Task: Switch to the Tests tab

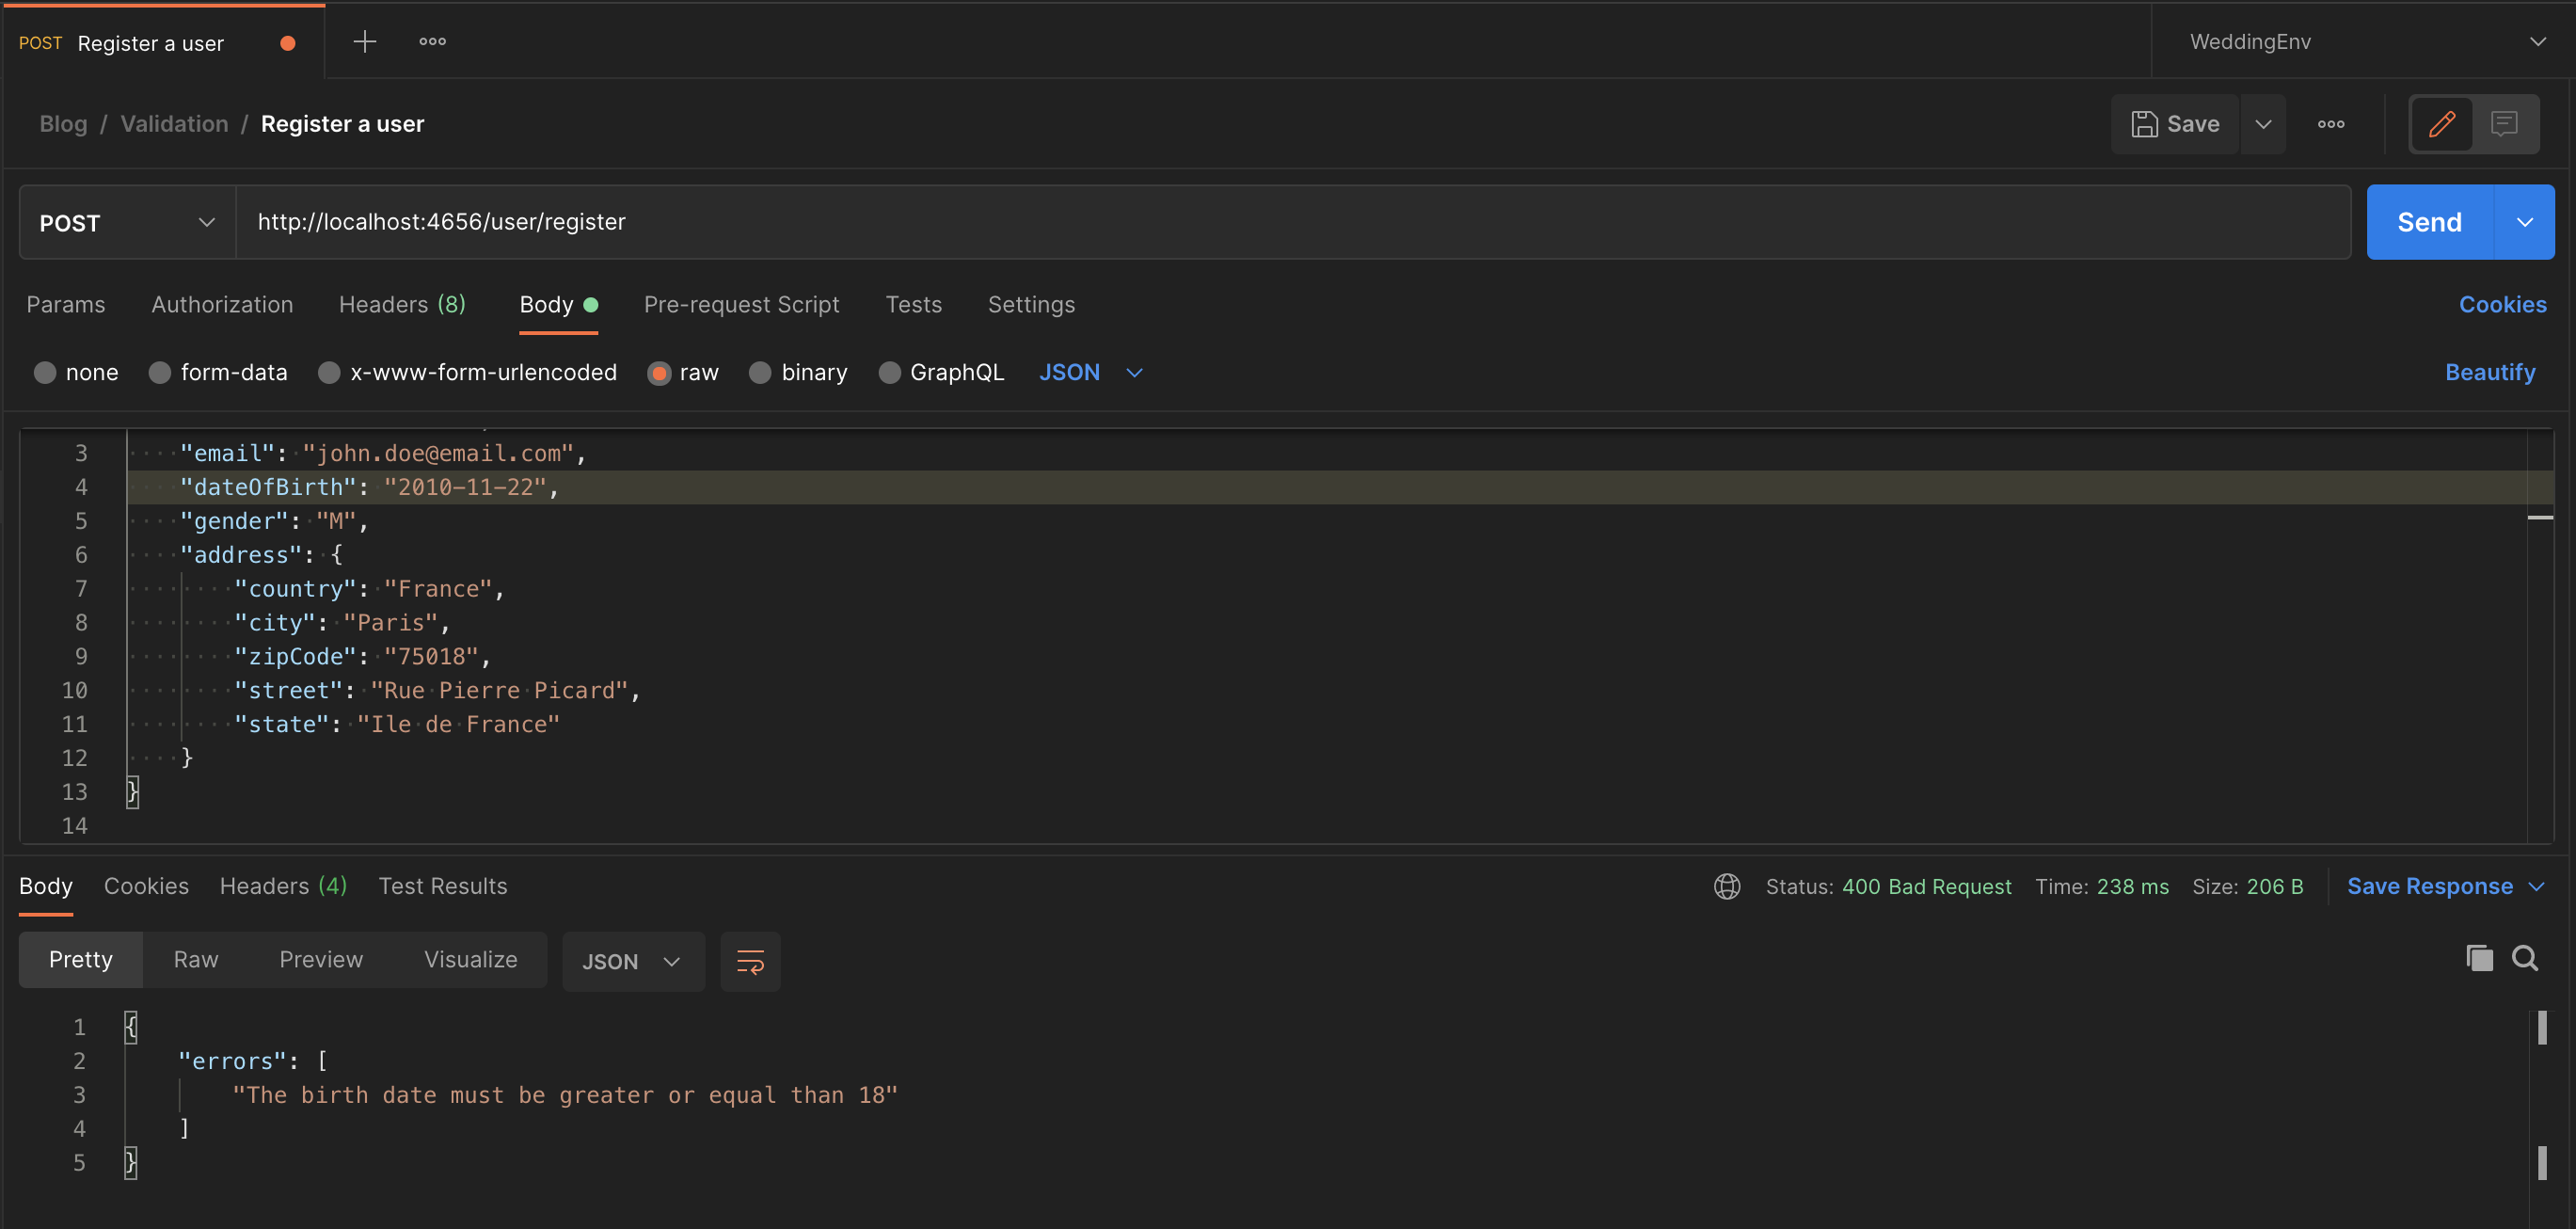Action: (913, 304)
